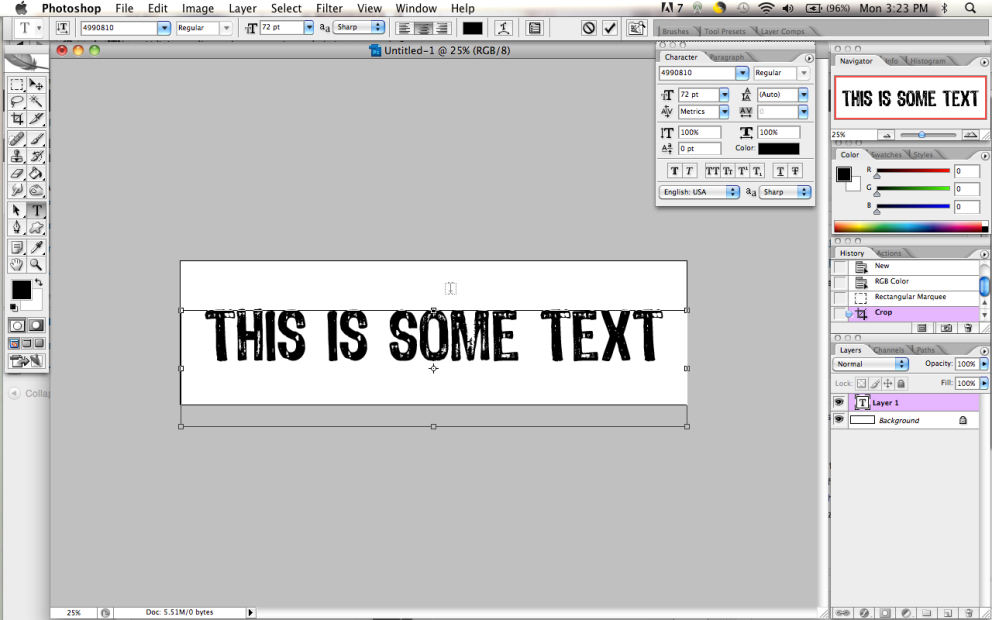The width and height of the screenshot is (992, 620).
Task: Select the Healing Brush tool
Action: point(17,139)
